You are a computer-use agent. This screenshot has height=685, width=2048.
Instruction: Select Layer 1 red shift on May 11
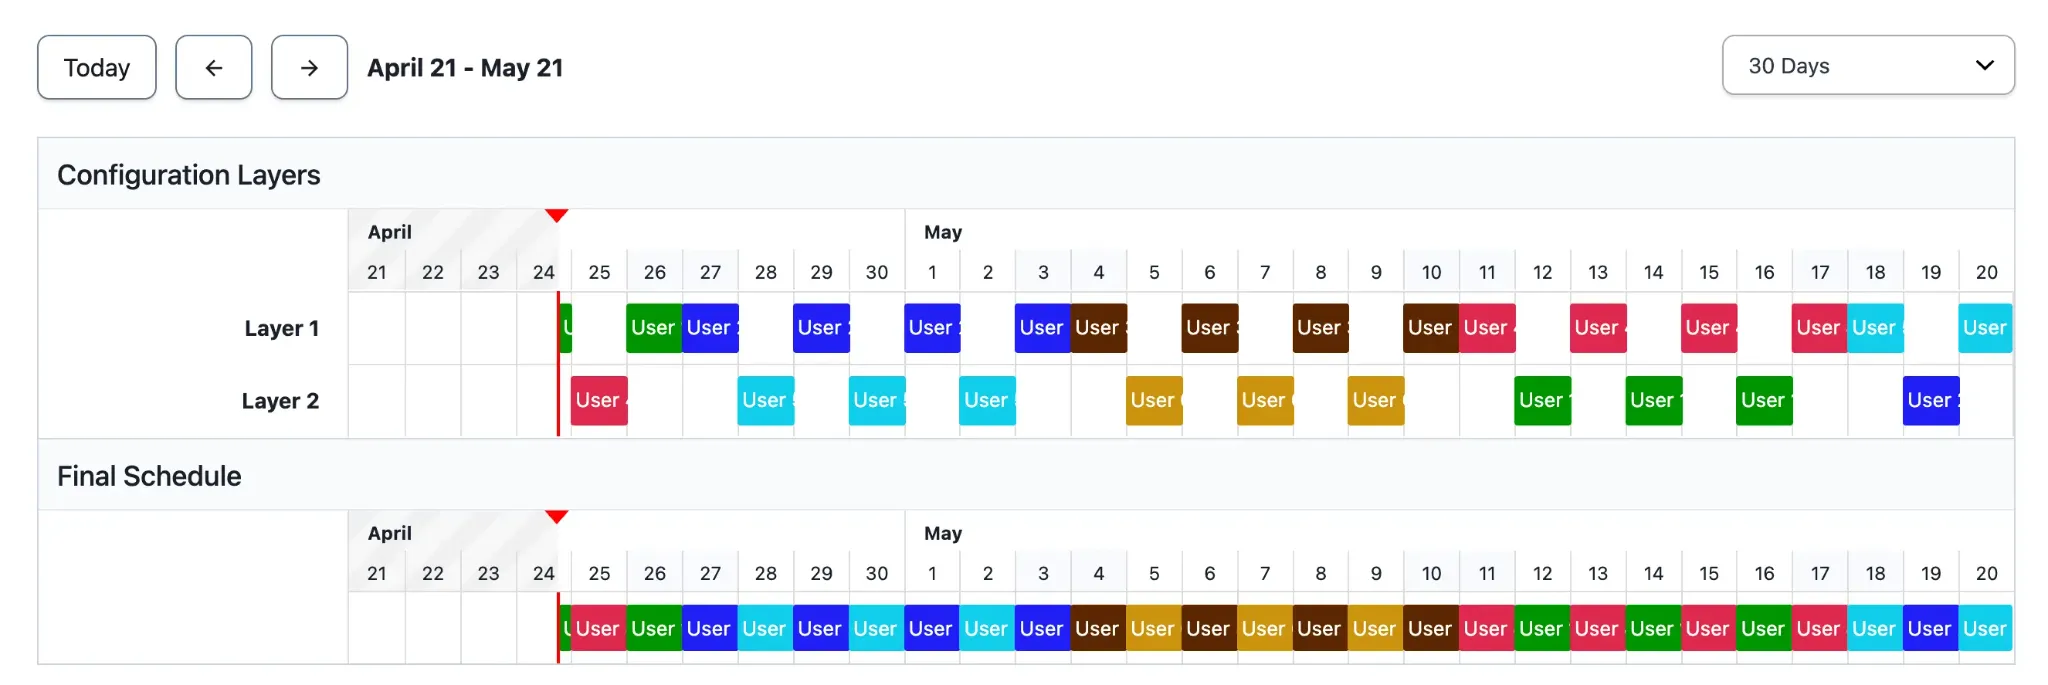pos(1487,328)
